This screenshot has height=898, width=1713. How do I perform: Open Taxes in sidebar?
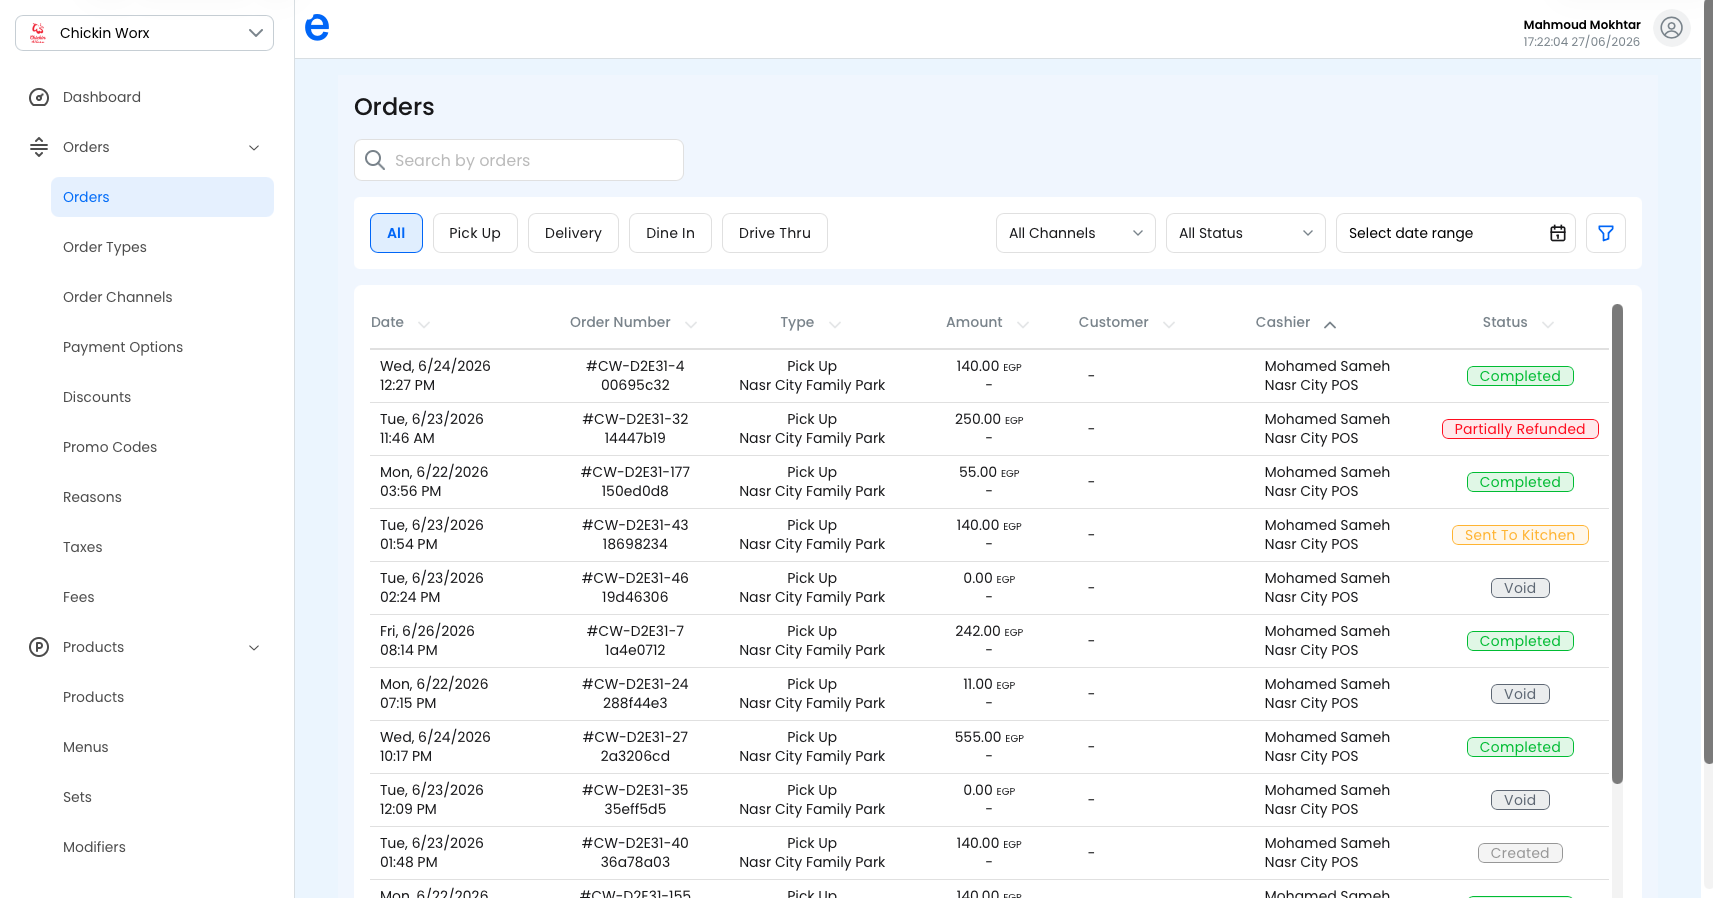click(83, 547)
